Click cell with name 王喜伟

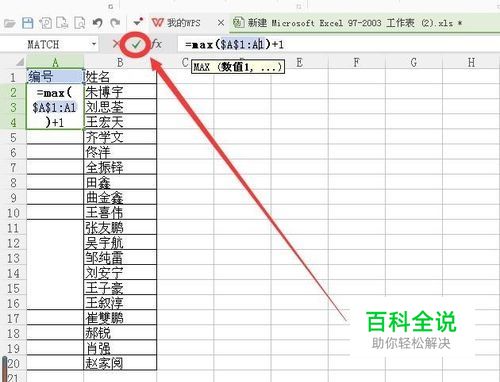coord(120,212)
